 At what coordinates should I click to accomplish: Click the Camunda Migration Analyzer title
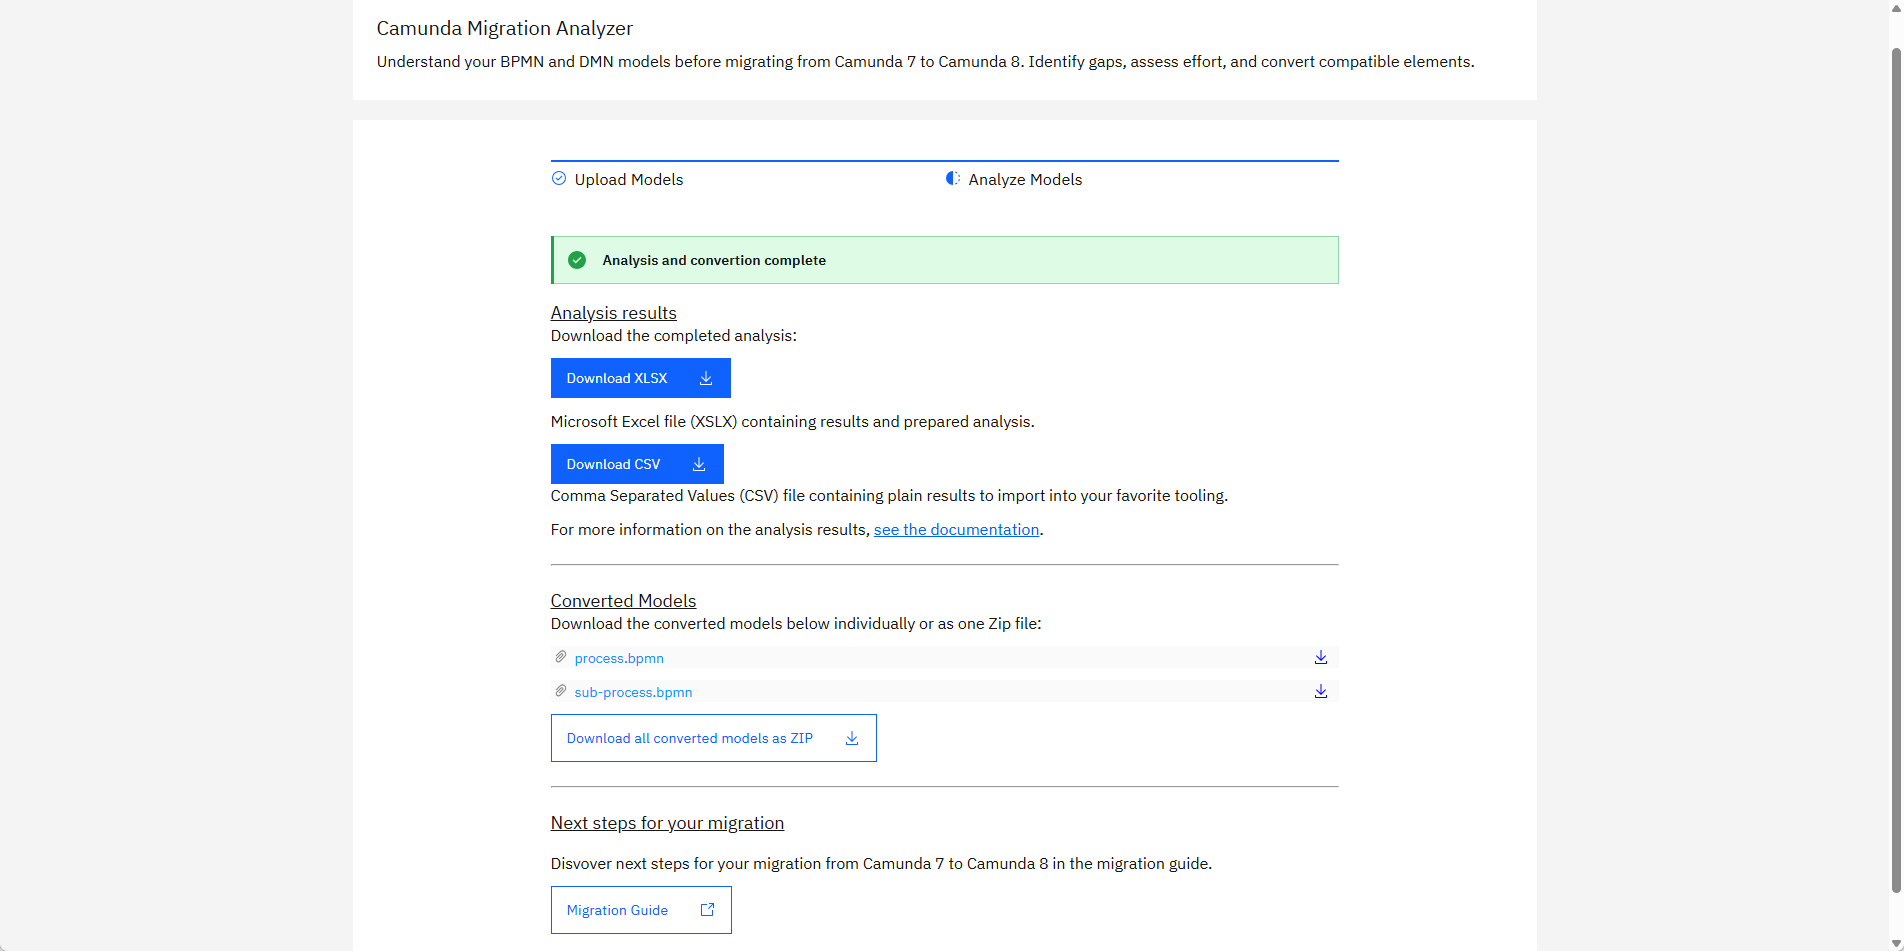505,29
